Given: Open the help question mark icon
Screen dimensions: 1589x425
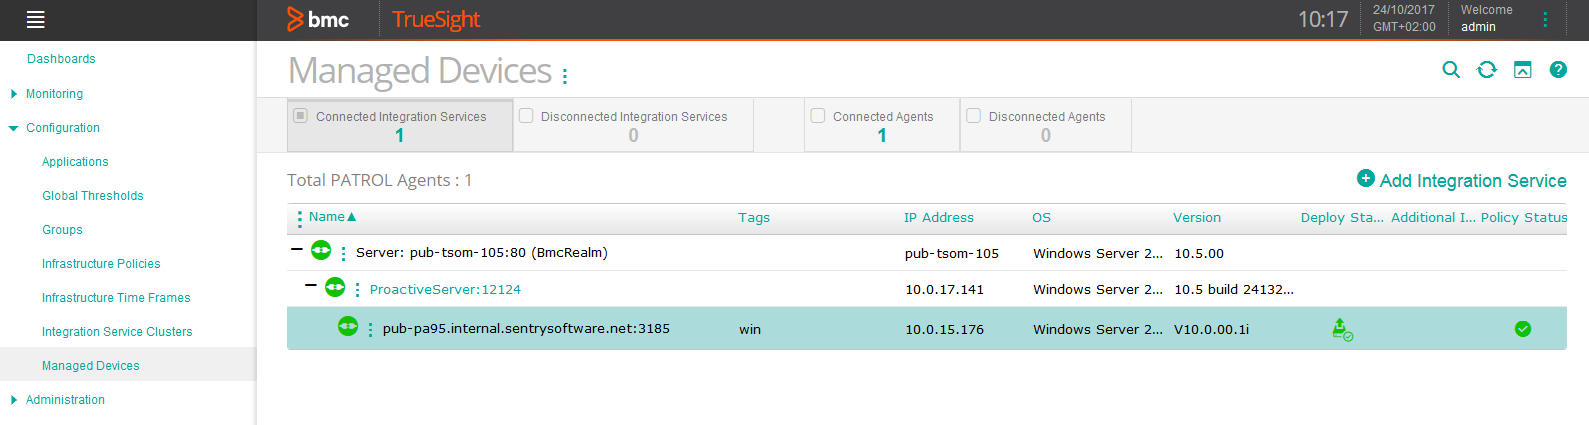Looking at the screenshot, I should (1558, 69).
